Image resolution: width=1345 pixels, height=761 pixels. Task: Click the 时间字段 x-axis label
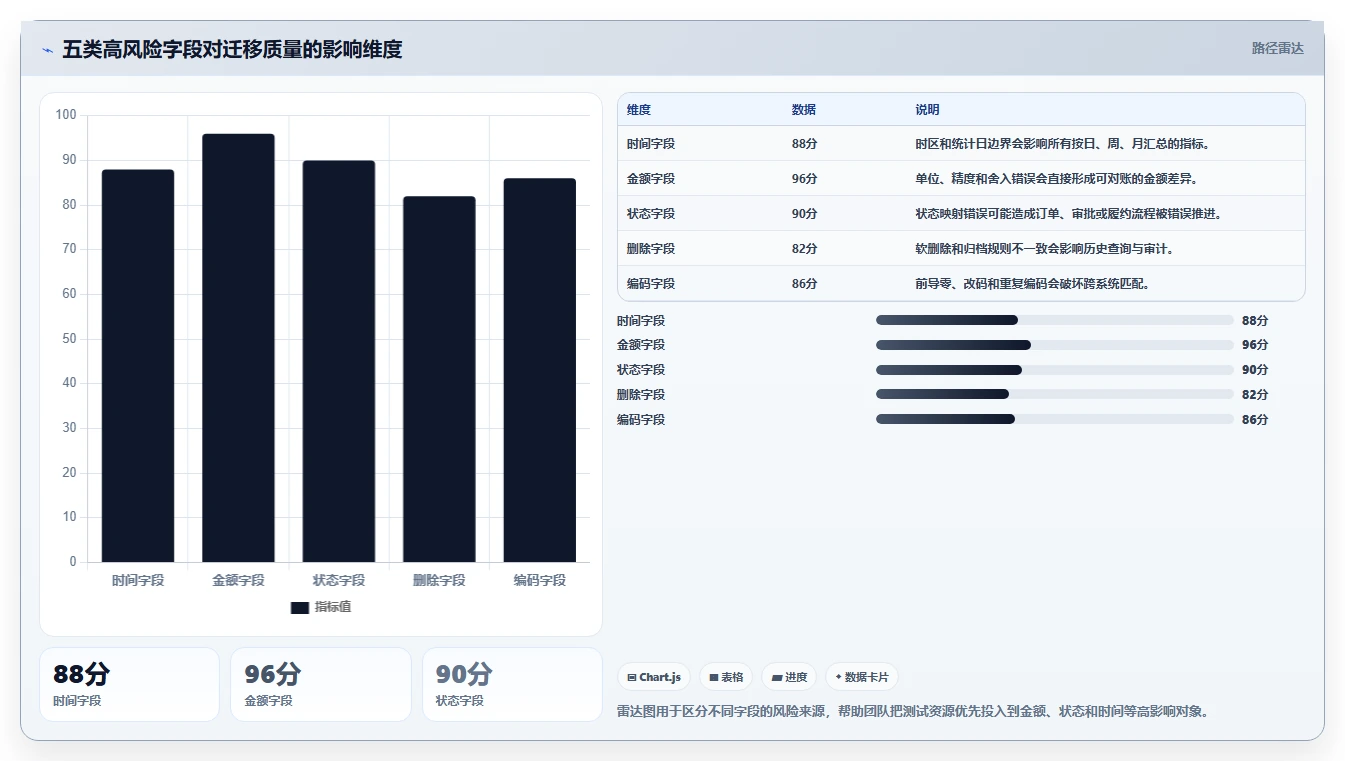[x=138, y=580]
